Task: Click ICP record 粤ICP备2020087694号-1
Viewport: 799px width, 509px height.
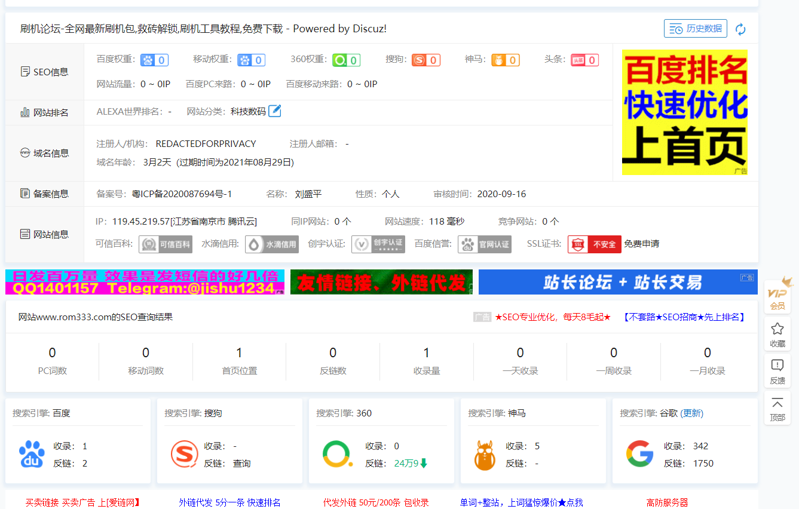Action: [x=182, y=194]
